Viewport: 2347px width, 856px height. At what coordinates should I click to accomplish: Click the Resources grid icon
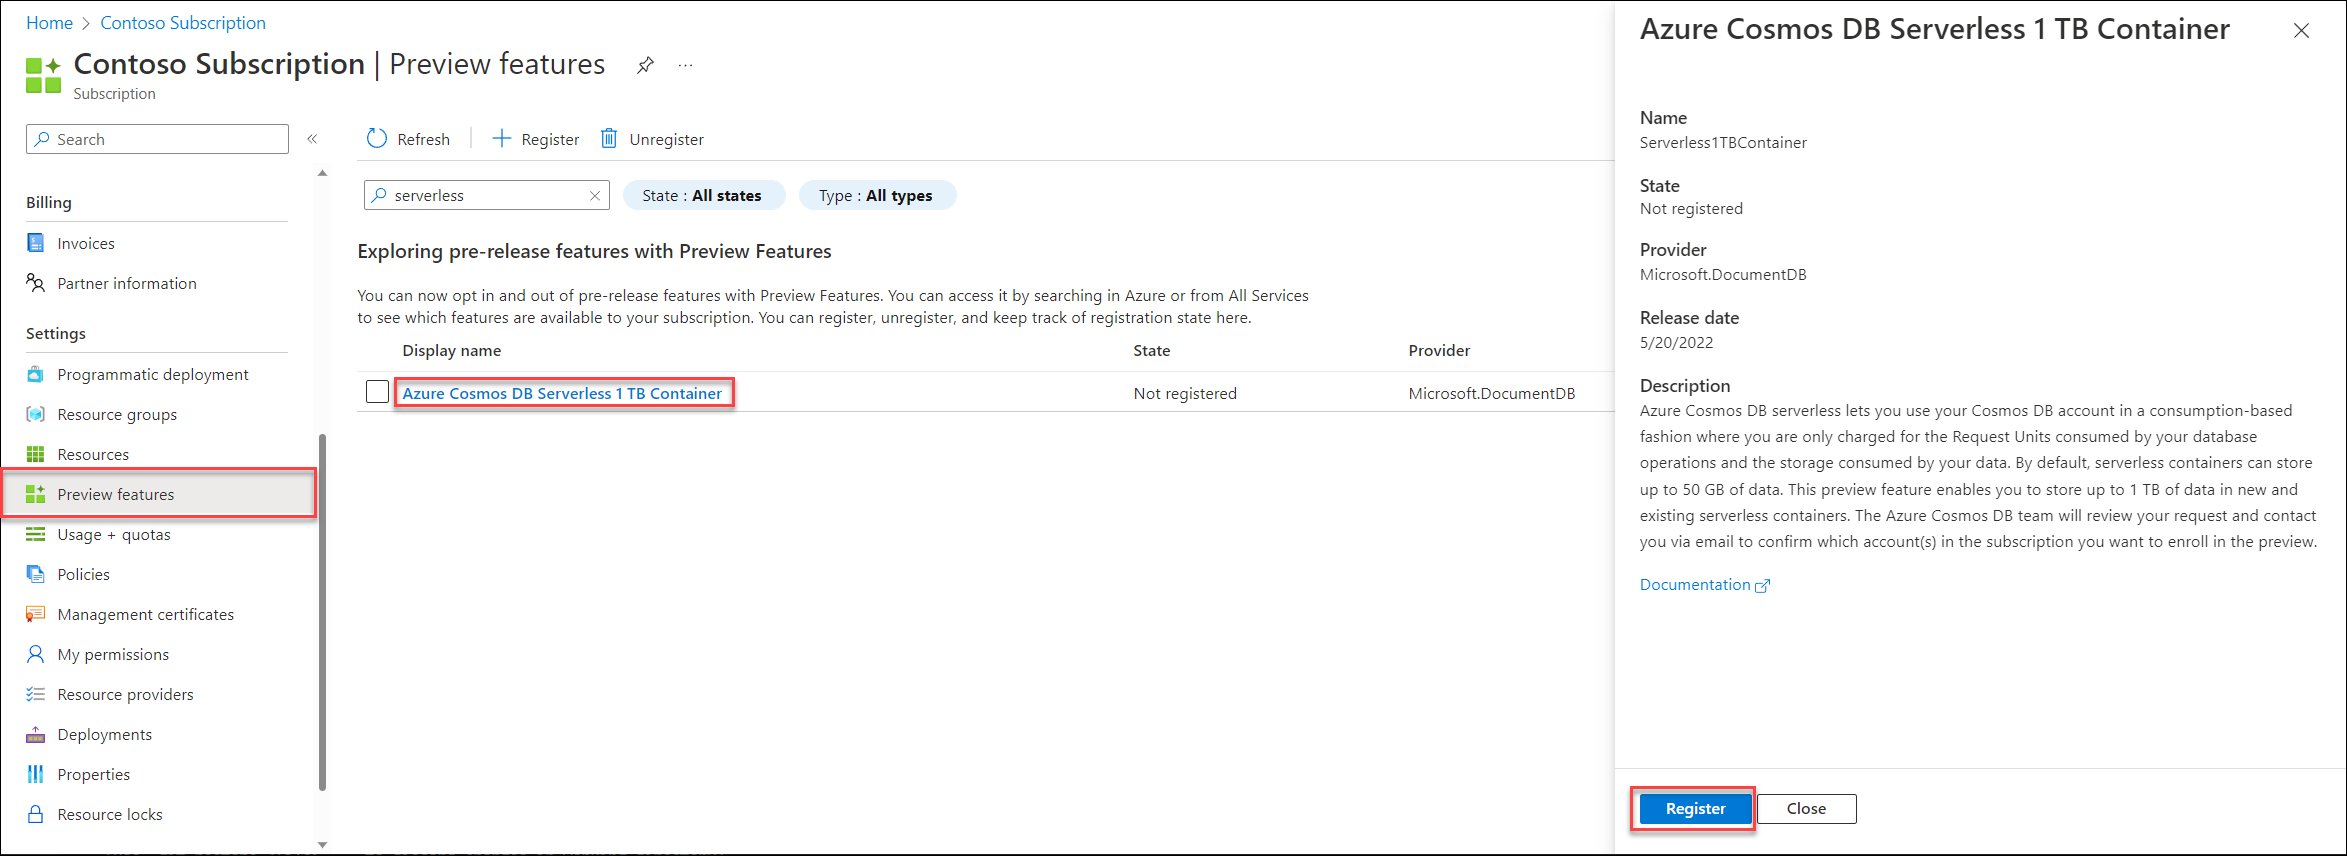[x=36, y=454]
